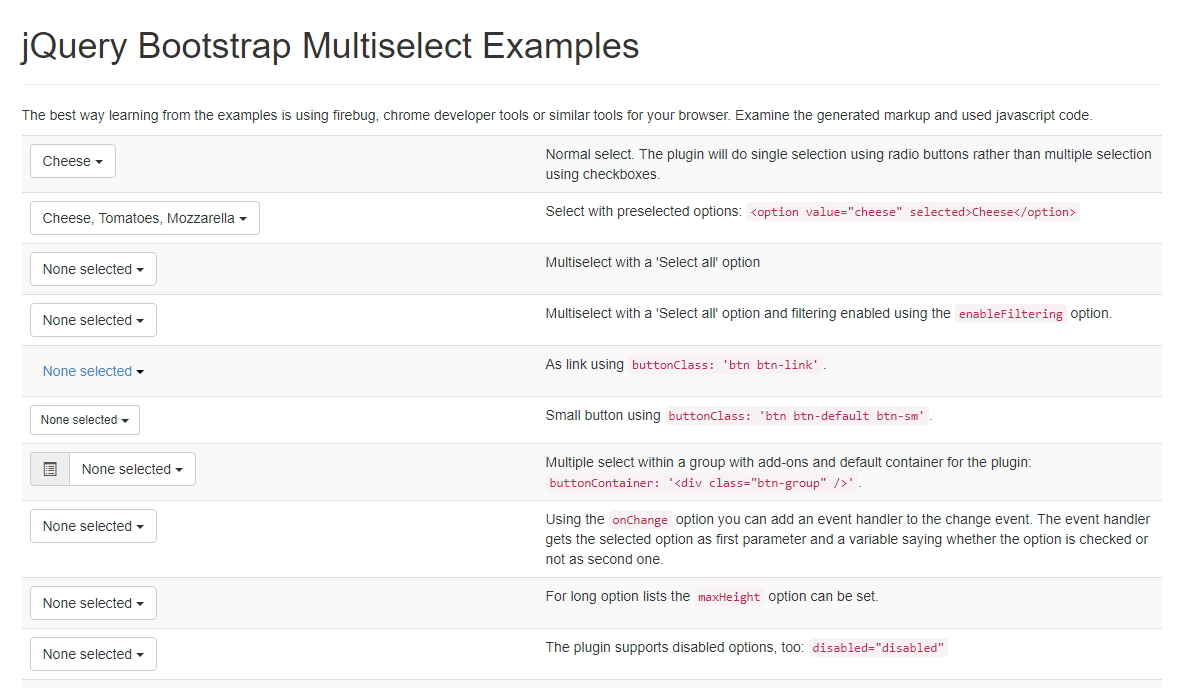Click the enableFiltering code label
The image size is (1185, 688).
point(1010,314)
